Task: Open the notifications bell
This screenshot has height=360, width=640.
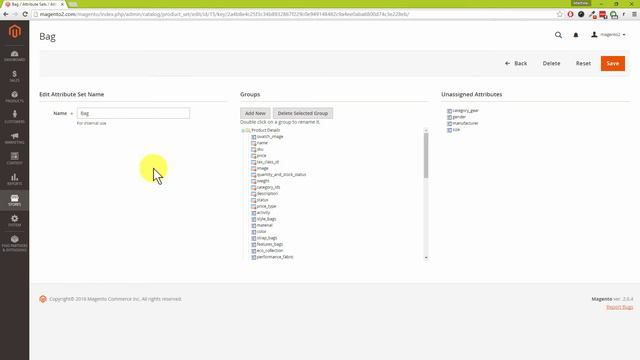Action: pyautogui.click(x=576, y=35)
